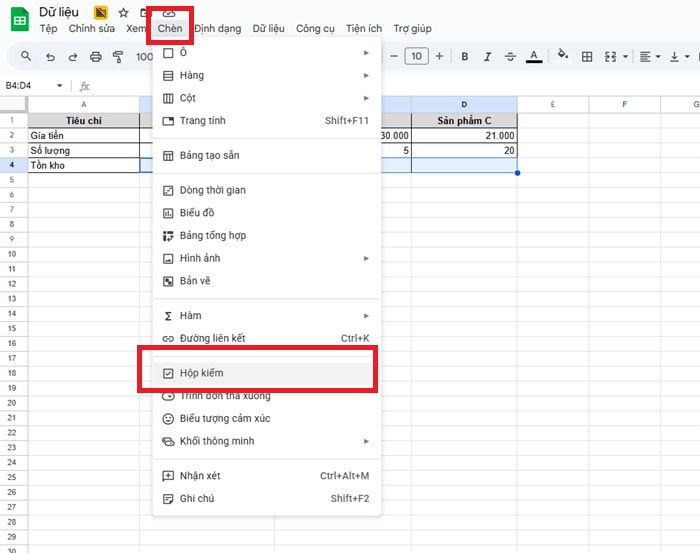700x553 pixels.
Task: Star the Dữ liệu document
Action: pyautogui.click(x=124, y=12)
